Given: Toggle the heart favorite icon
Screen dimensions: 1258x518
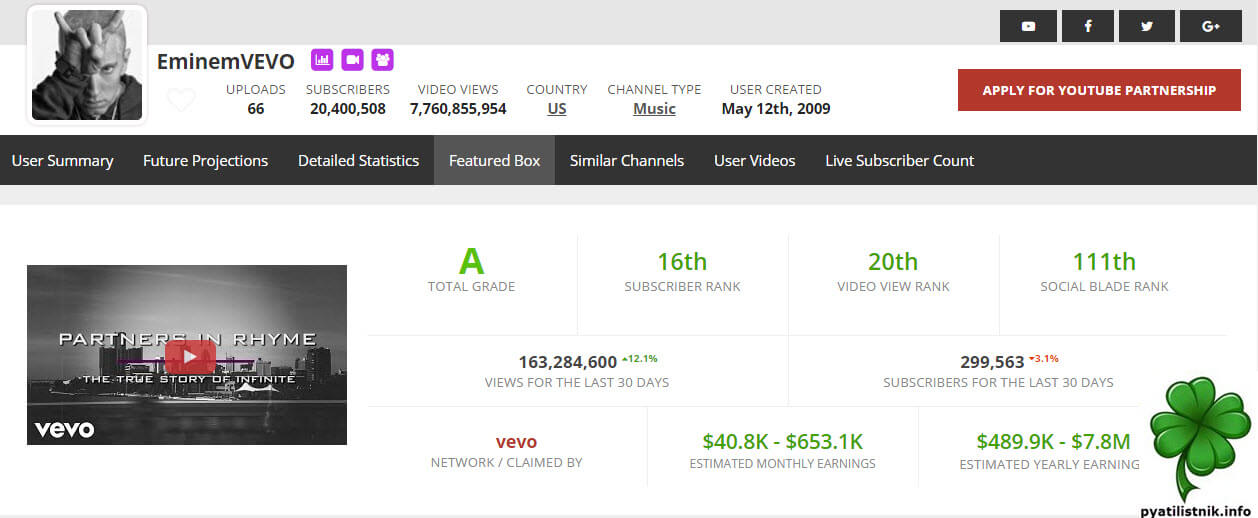Looking at the screenshot, I should pyautogui.click(x=181, y=100).
